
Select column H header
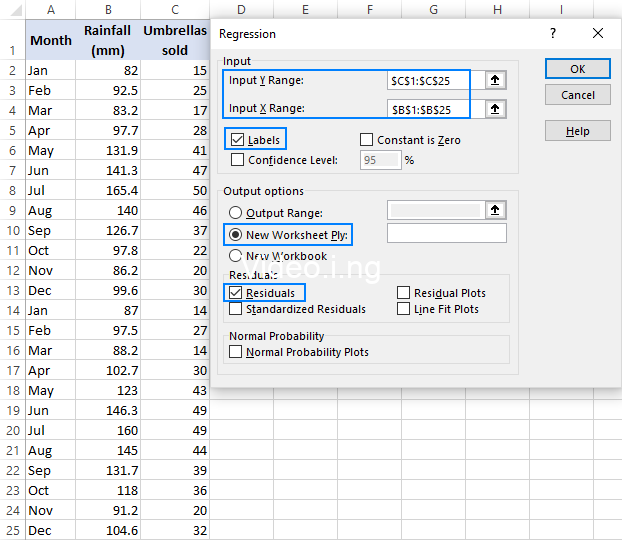click(497, 10)
